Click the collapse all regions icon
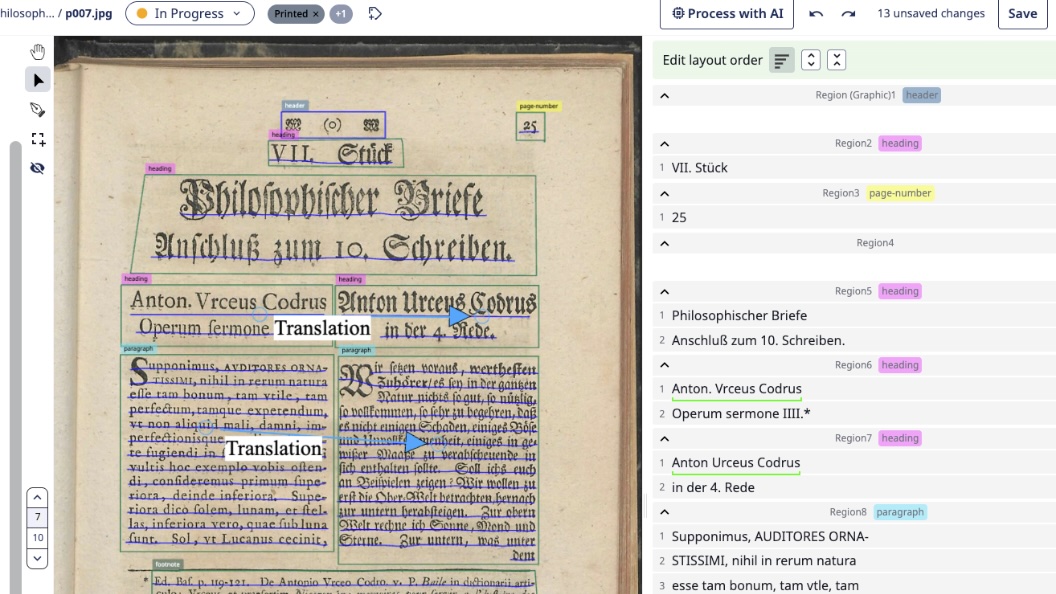The image size is (1056, 594). tap(837, 60)
